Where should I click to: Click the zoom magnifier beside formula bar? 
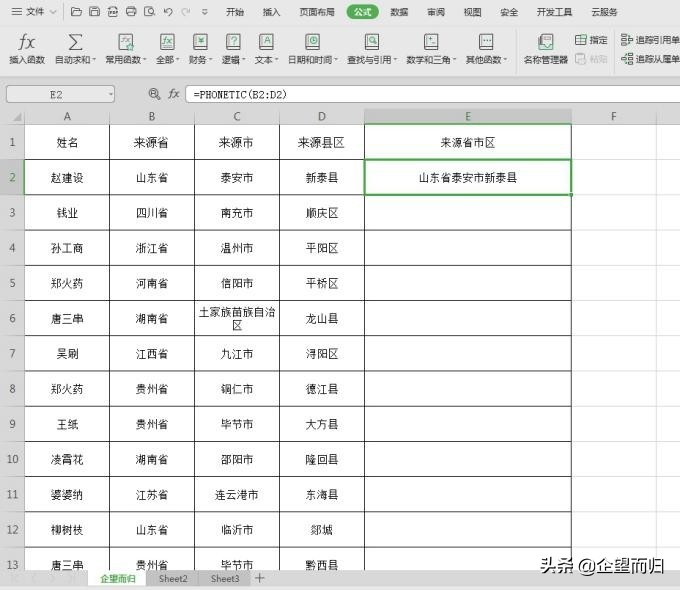tap(154, 94)
